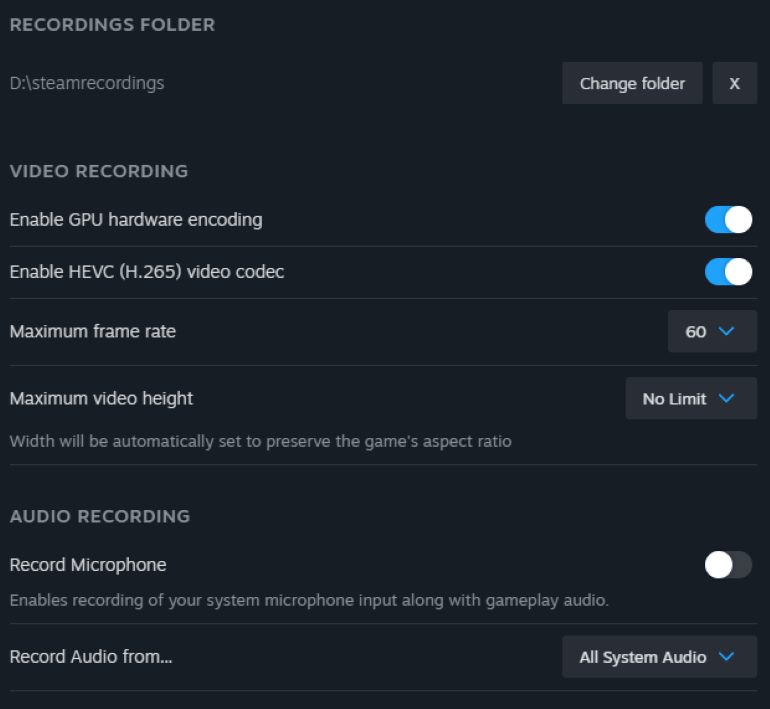Viewport: 770px width, 709px height.
Task: Click the microphone input description text
Action: click(309, 600)
